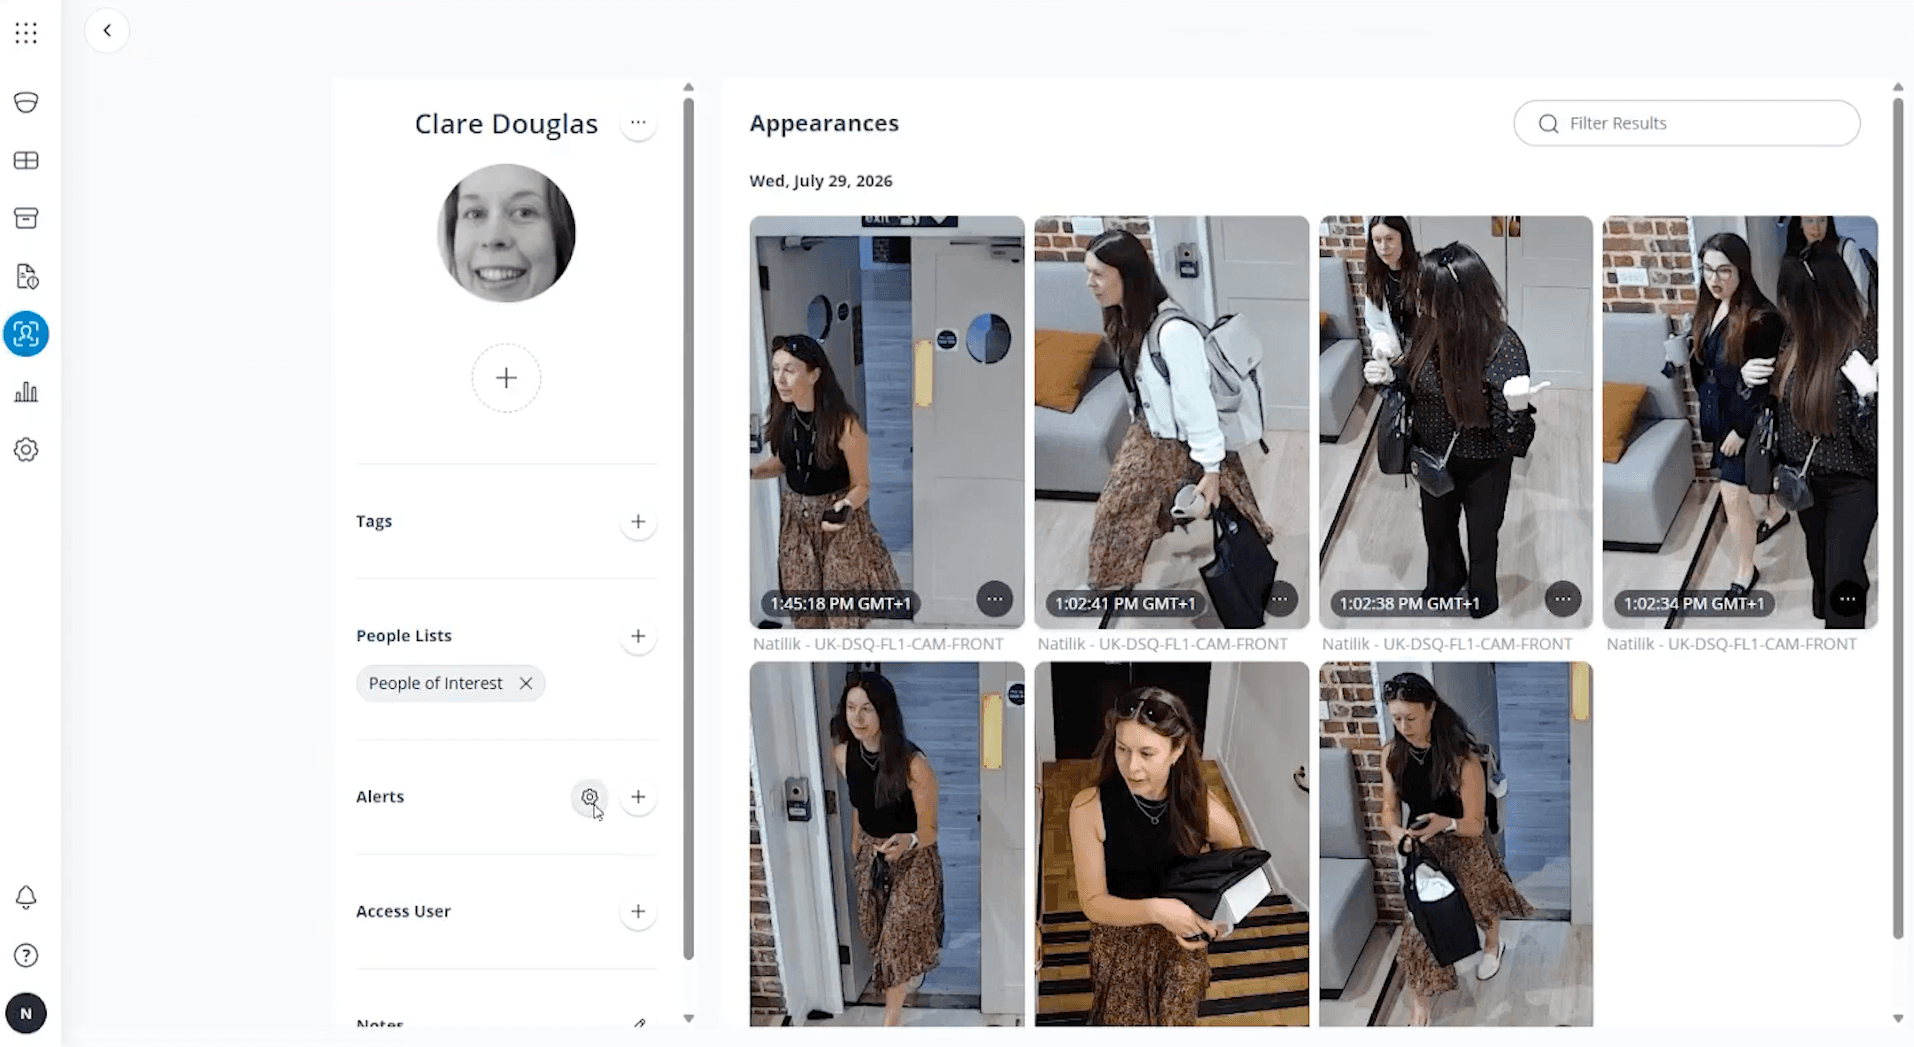Image resolution: width=1914 pixels, height=1047 pixels.
Task: Add an Access User with plus
Action: (638, 911)
